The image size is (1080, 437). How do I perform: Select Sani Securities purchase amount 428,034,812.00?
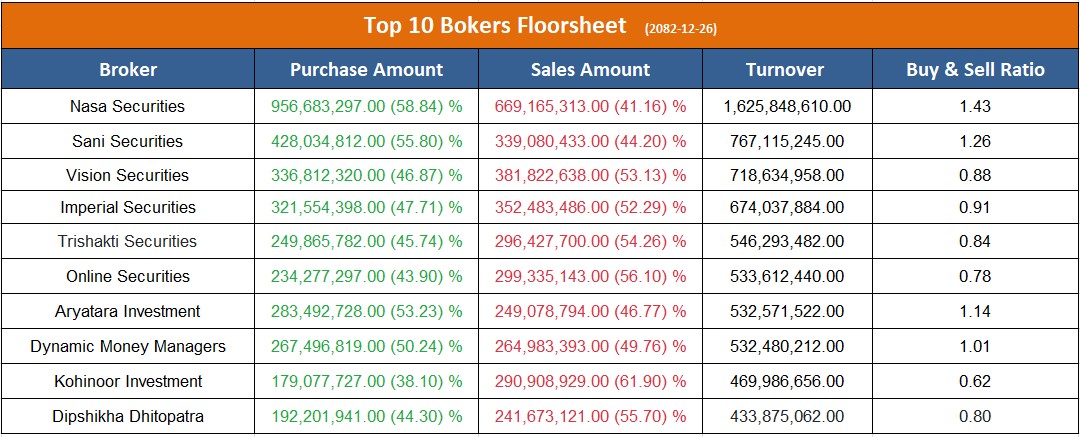pos(335,141)
